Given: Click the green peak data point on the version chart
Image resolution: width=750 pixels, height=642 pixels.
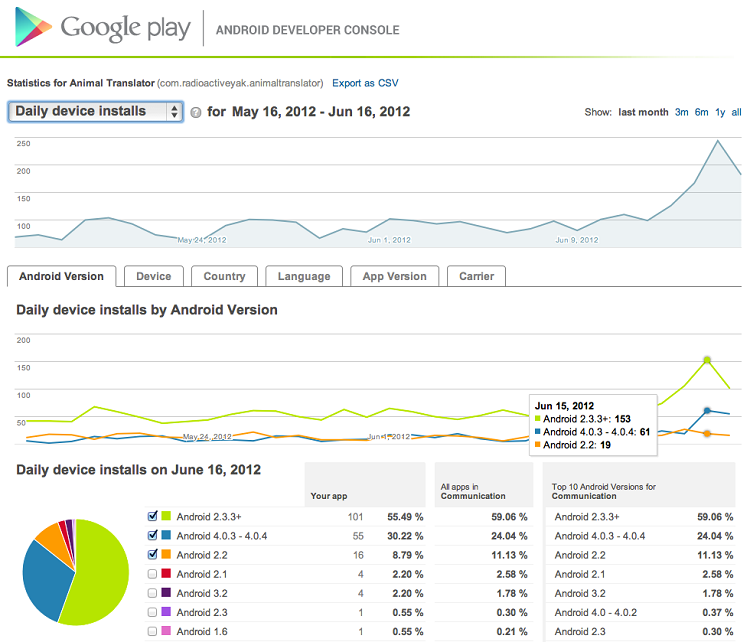Looking at the screenshot, I should coord(707,359).
